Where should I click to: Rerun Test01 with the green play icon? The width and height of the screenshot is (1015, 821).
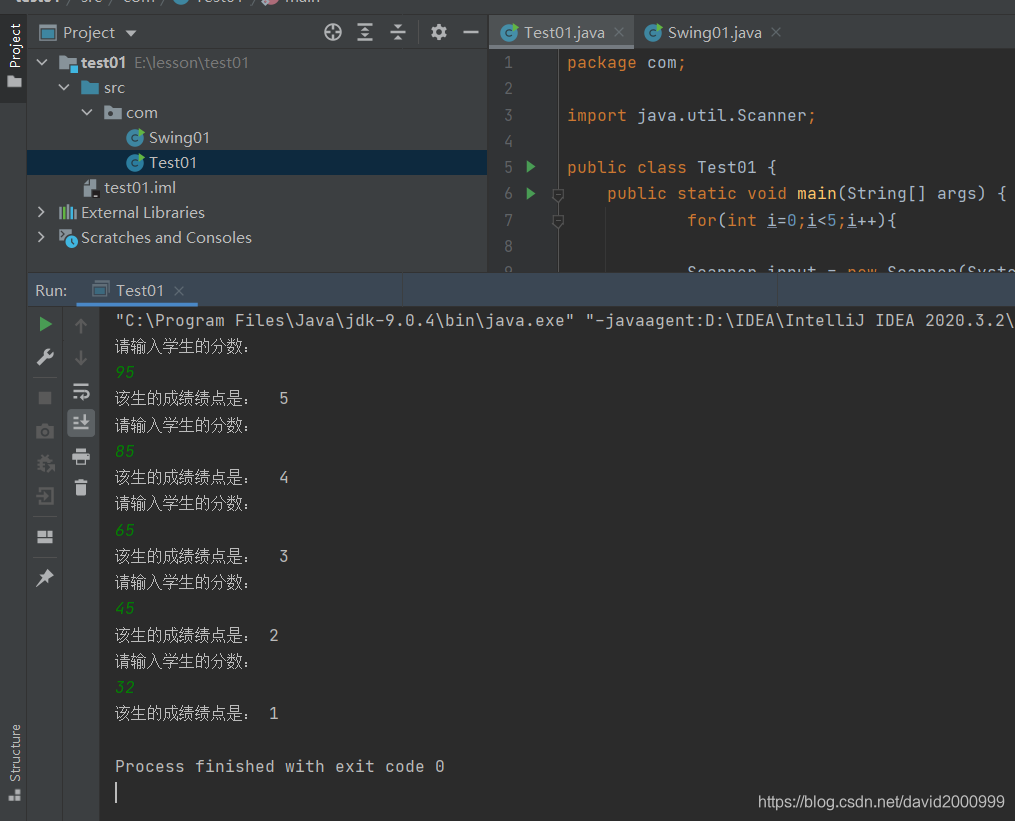(x=45, y=324)
